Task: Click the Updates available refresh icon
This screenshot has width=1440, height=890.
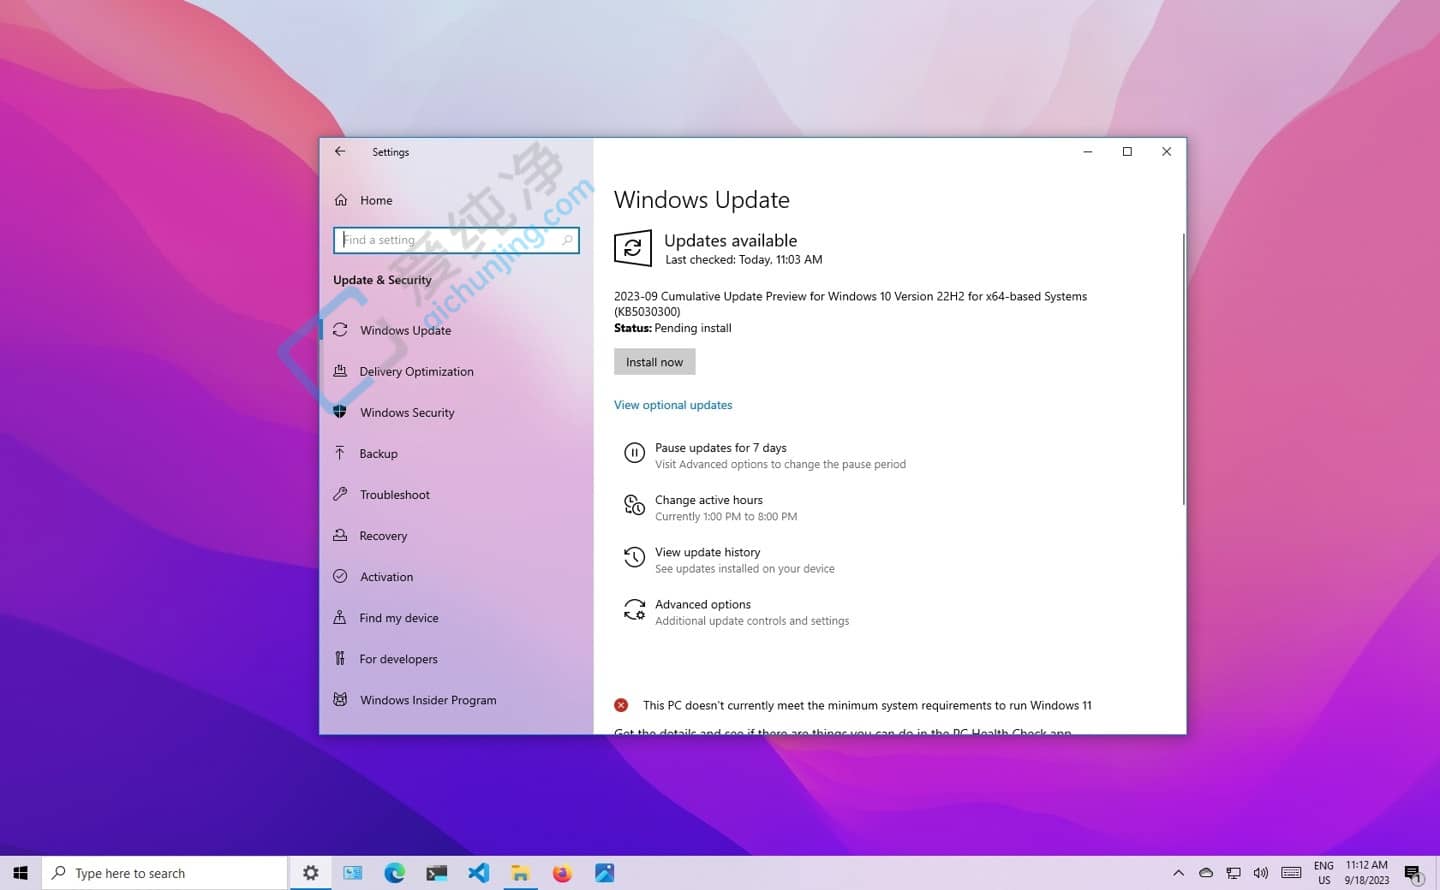Action: point(632,248)
